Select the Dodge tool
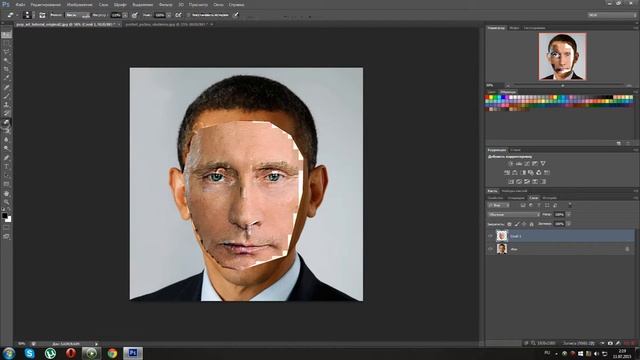 click(x=7, y=148)
